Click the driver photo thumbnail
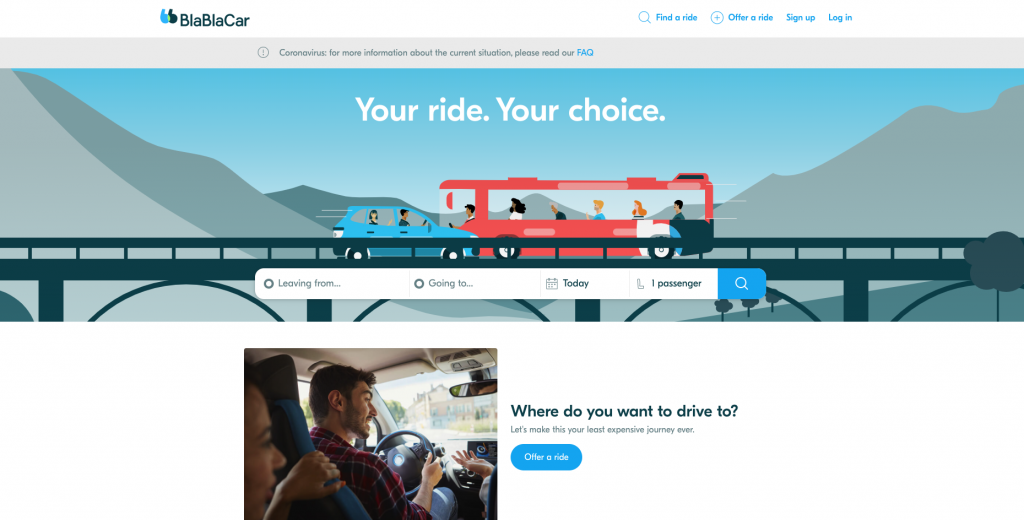 click(x=370, y=434)
